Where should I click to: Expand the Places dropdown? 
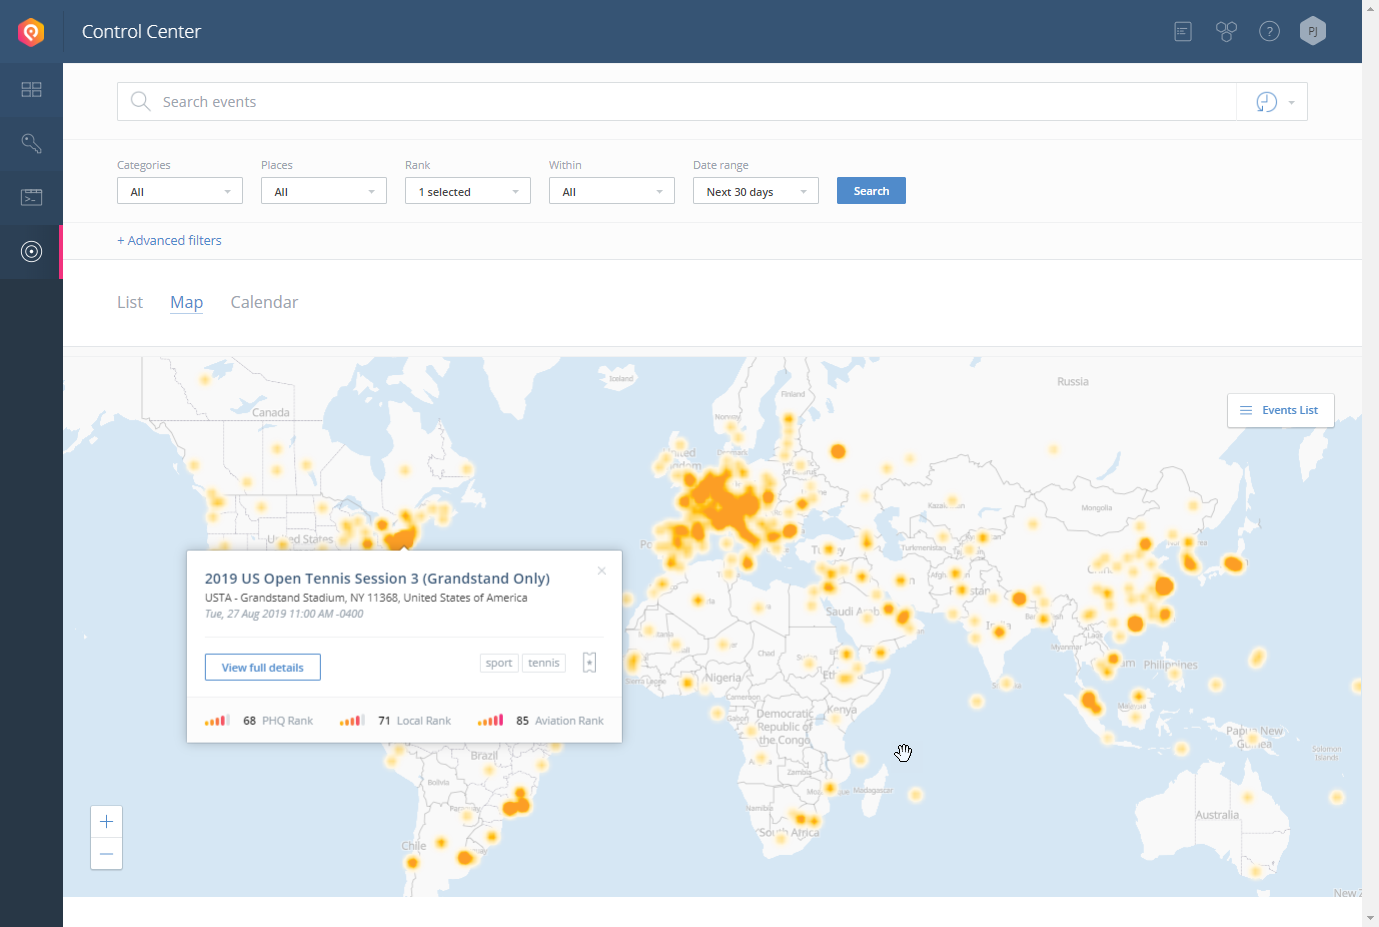[x=324, y=191]
